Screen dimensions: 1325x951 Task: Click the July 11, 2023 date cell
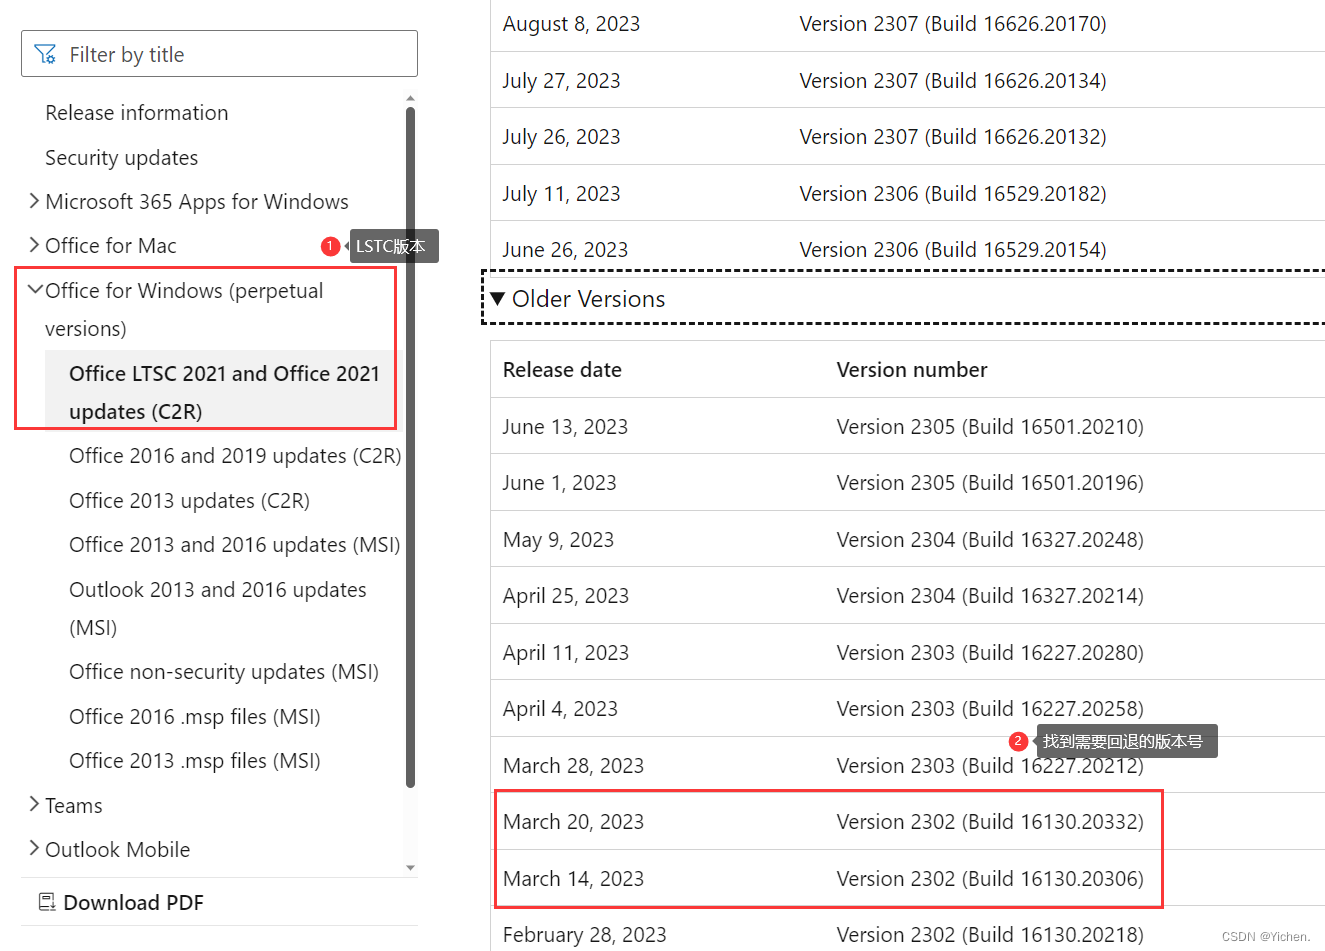point(561,194)
